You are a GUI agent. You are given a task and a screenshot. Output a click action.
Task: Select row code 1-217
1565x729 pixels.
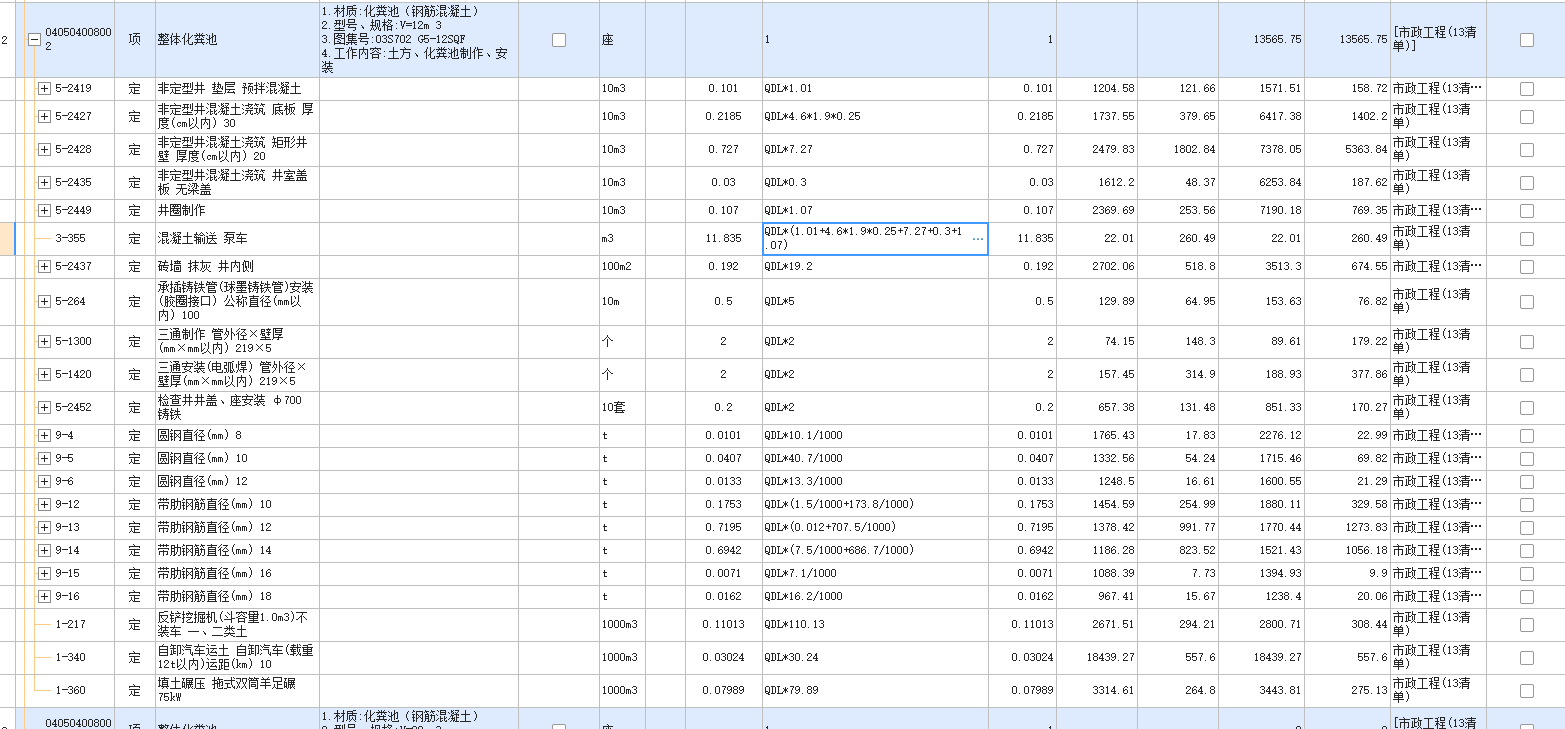click(70, 625)
